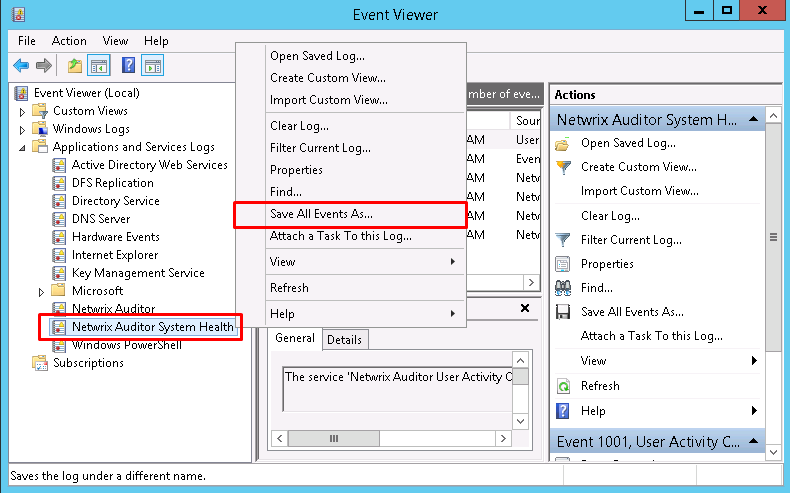Viewport: 790px width, 493px height.
Task: Select Windows PowerShell log in tree
Action: pyautogui.click(x=126, y=345)
